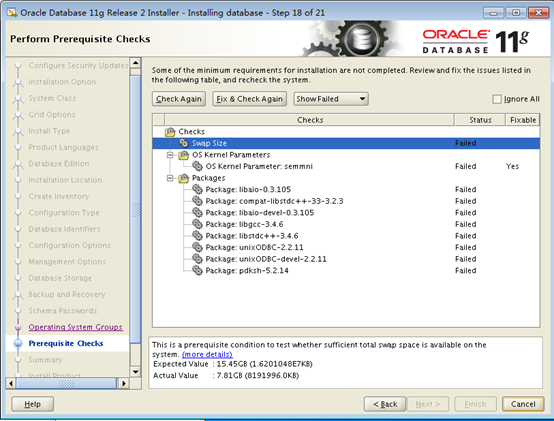Collapse the Packages tree node
554x421 pixels.
pos(170,178)
